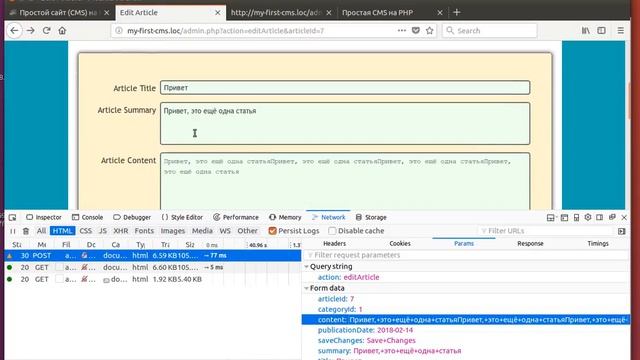Click in the Article Summary textarea
Viewport: 640px width, 360px height.
coord(345,124)
